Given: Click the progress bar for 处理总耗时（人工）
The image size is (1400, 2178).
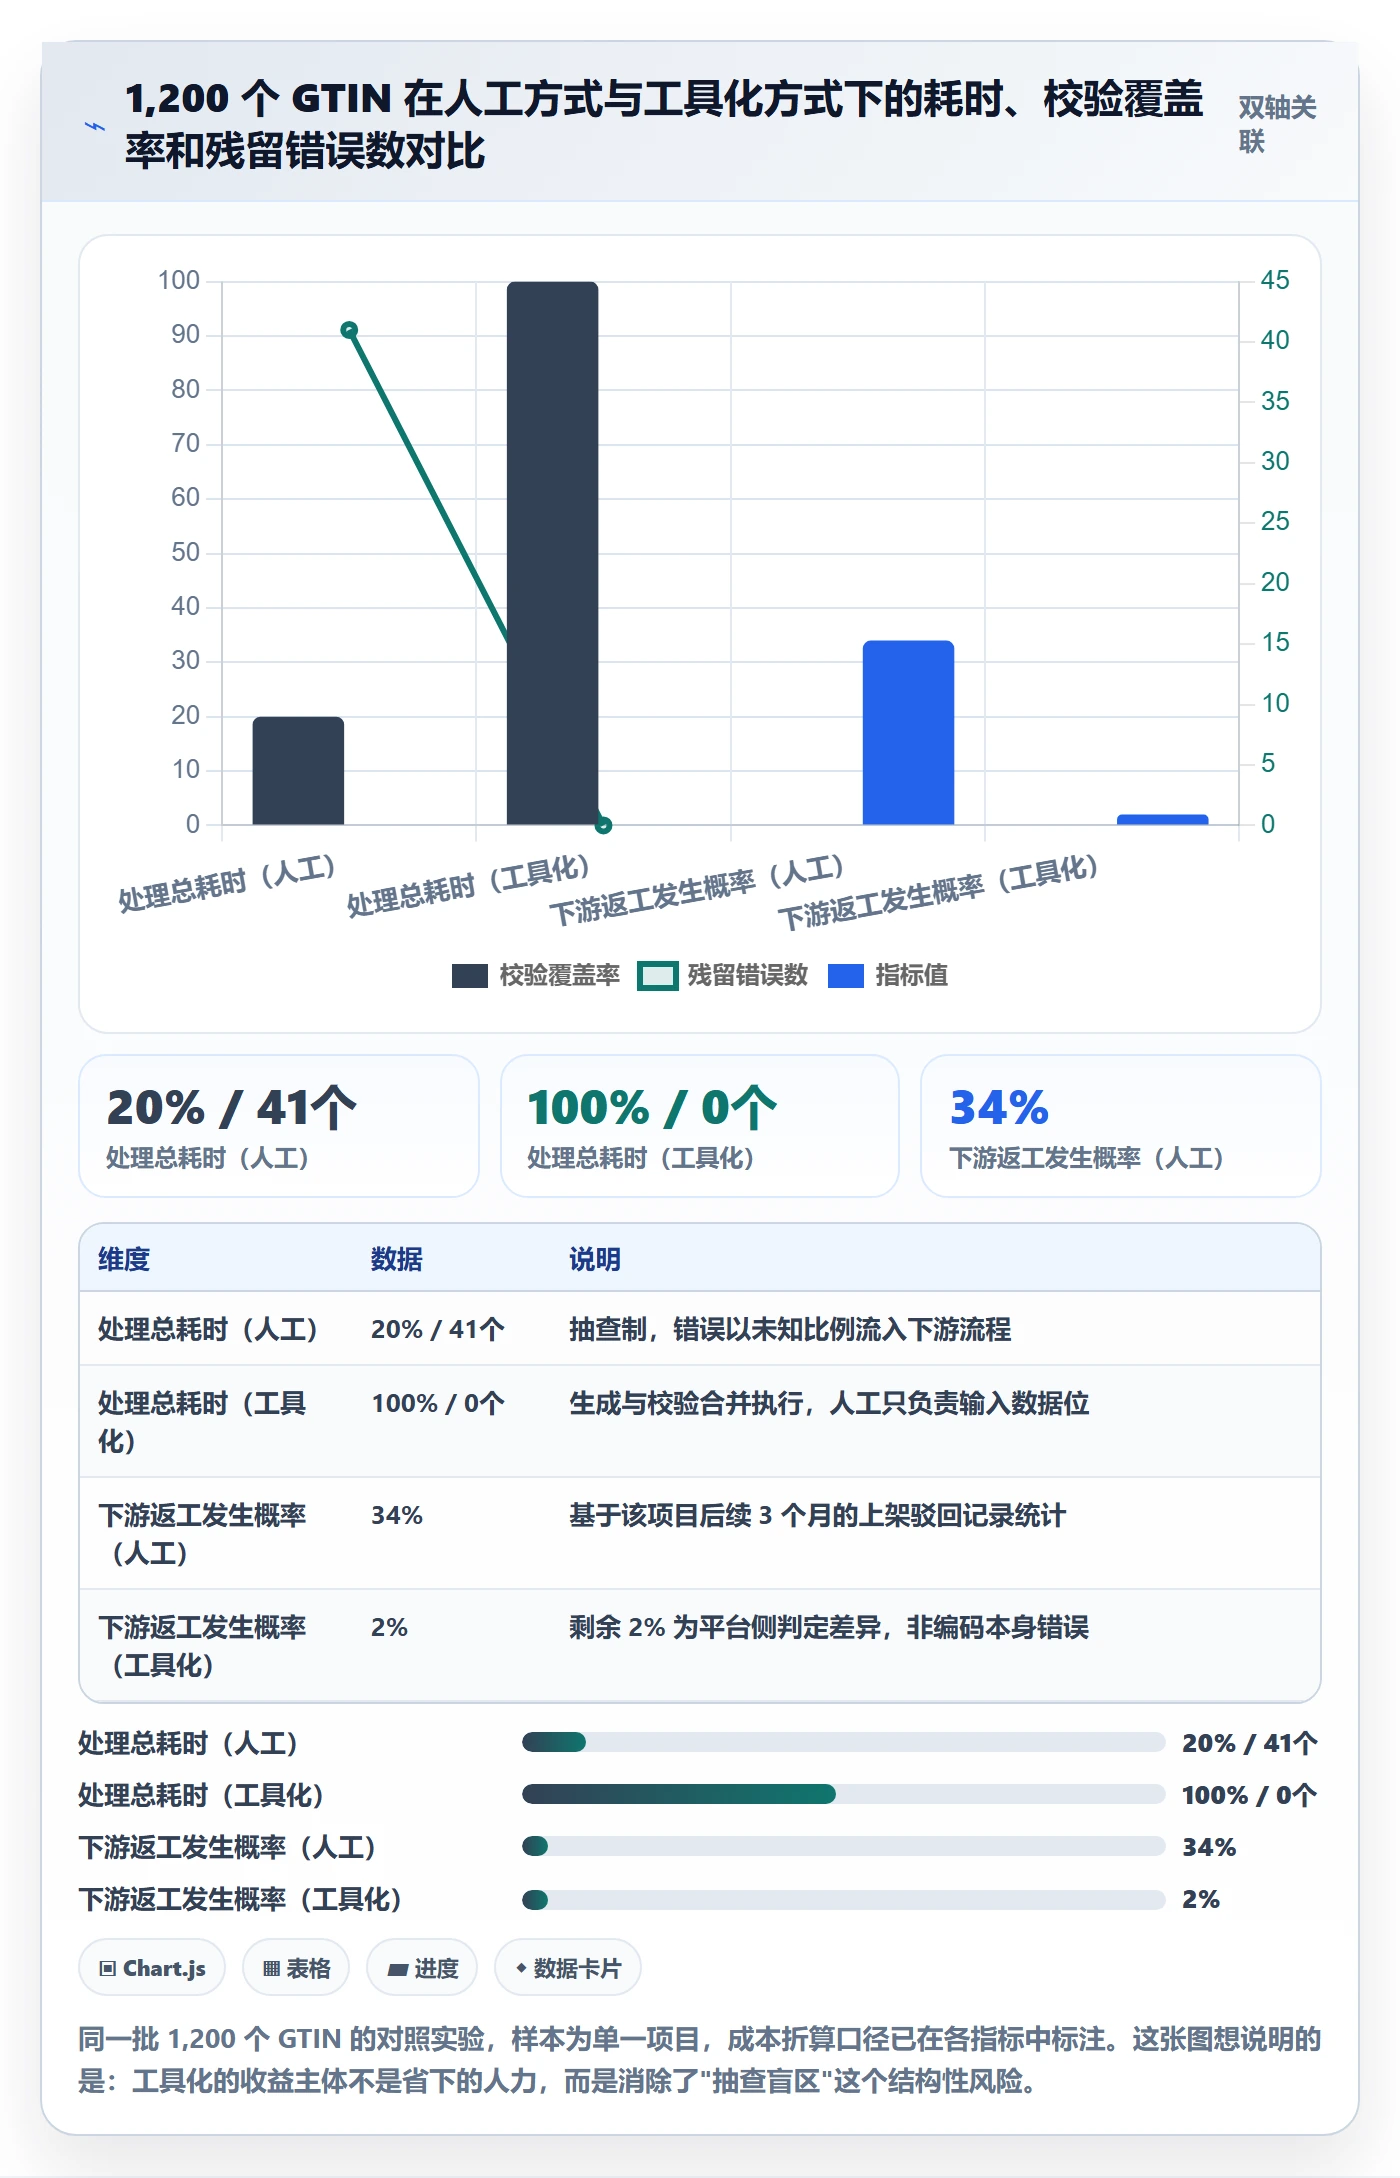Looking at the screenshot, I should point(843,1742).
